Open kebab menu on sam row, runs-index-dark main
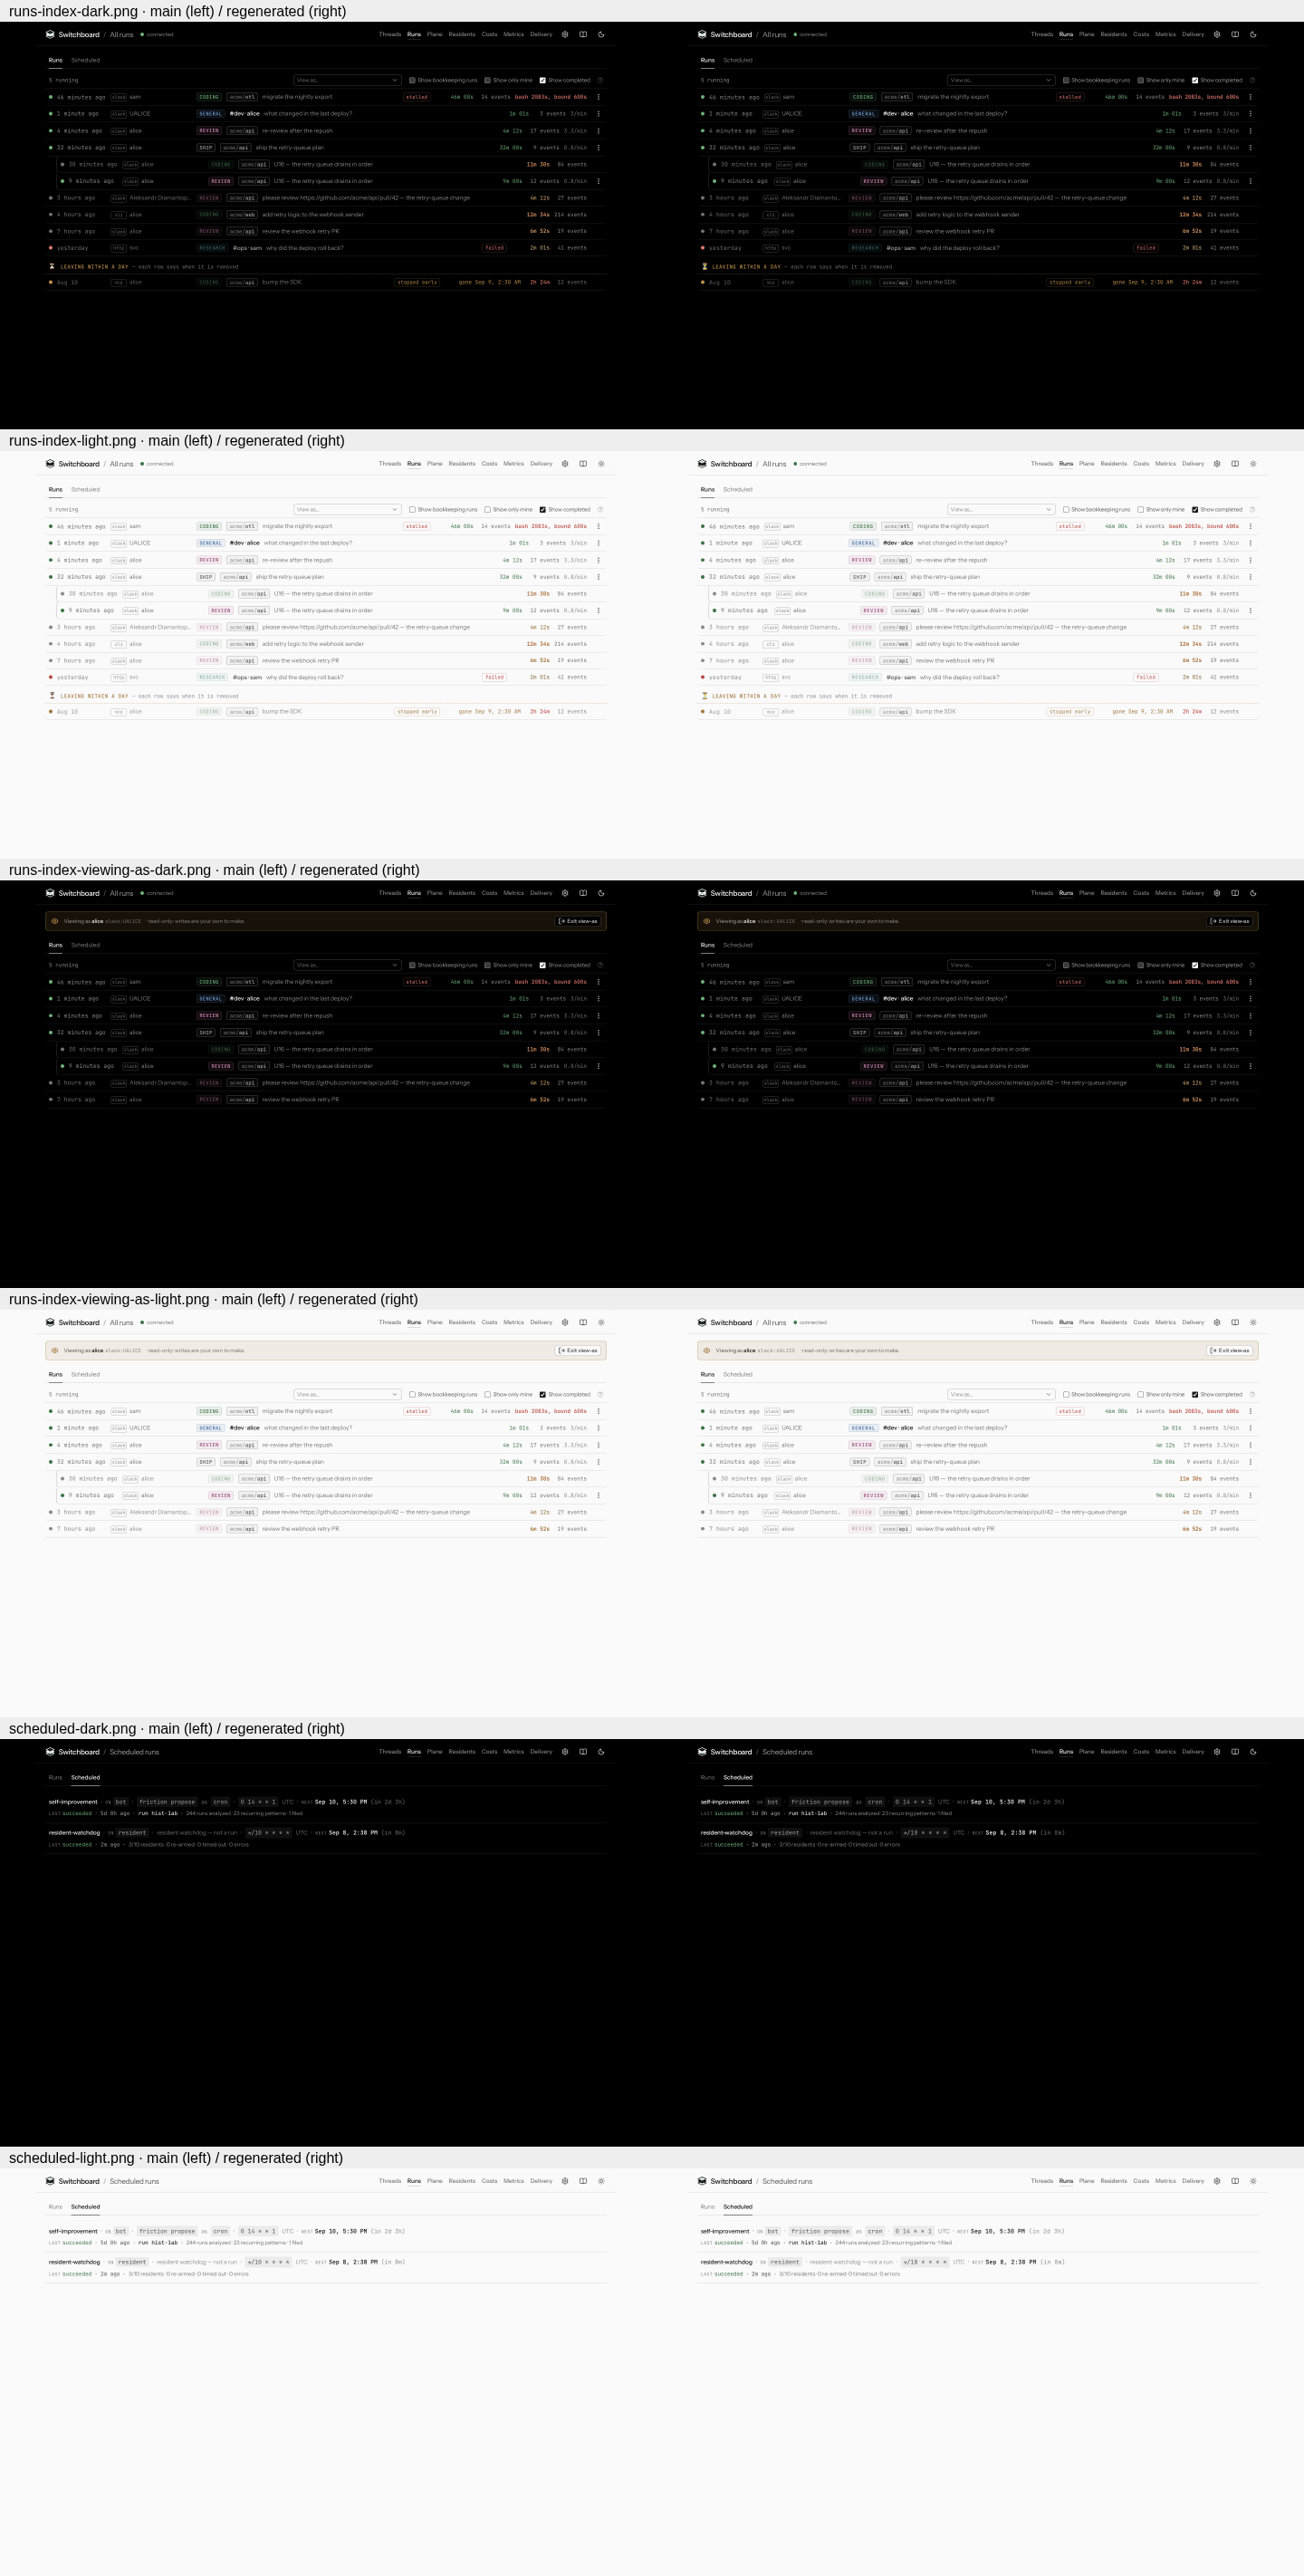This screenshot has width=1304, height=2576. [x=598, y=97]
